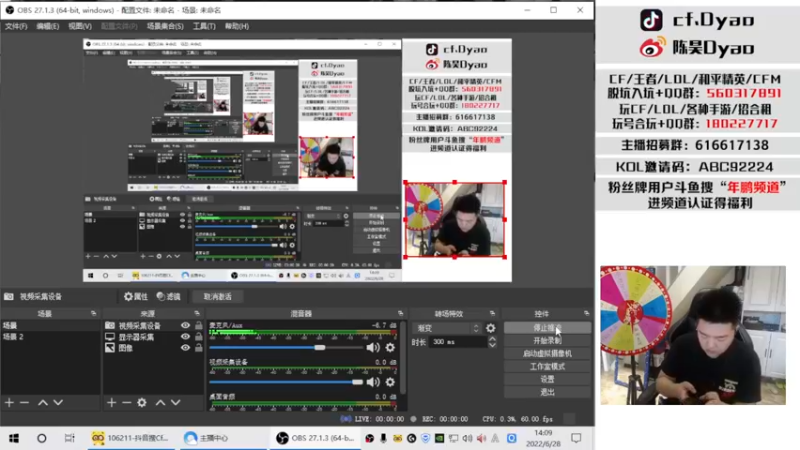This screenshot has width=800, height=450.
Task: Move source down with down arrow in 来源 panel
Action: (176, 403)
